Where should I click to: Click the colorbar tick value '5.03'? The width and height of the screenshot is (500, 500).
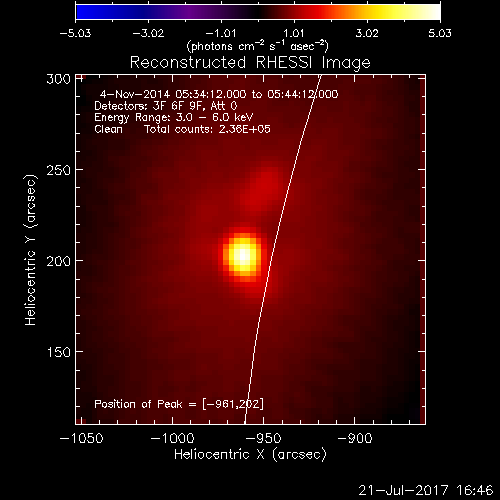[440, 33]
